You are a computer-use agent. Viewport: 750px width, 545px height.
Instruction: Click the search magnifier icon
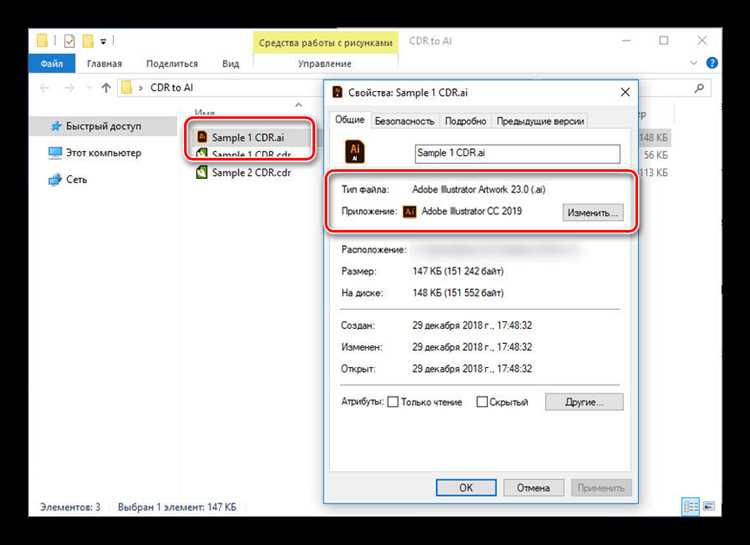pyautogui.click(x=699, y=88)
